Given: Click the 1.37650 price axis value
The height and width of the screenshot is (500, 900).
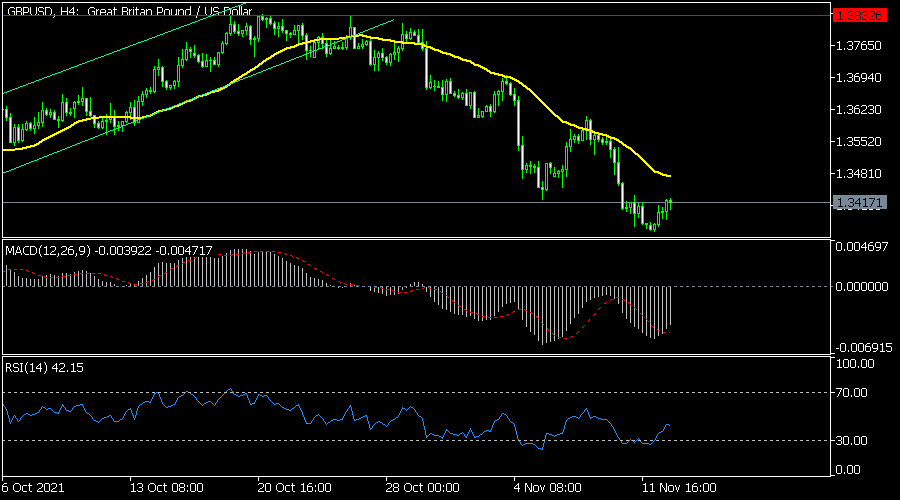Looking at the screenshot, I should [859, 46].
